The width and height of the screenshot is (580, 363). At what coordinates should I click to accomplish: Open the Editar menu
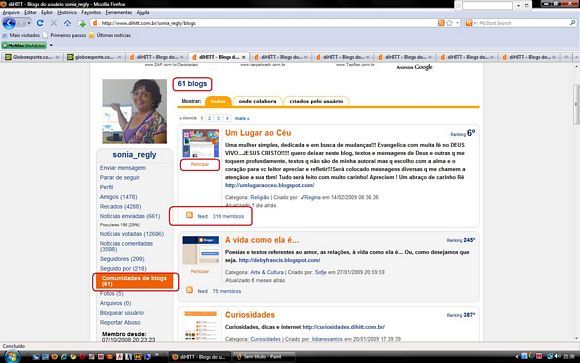[30, 12]
